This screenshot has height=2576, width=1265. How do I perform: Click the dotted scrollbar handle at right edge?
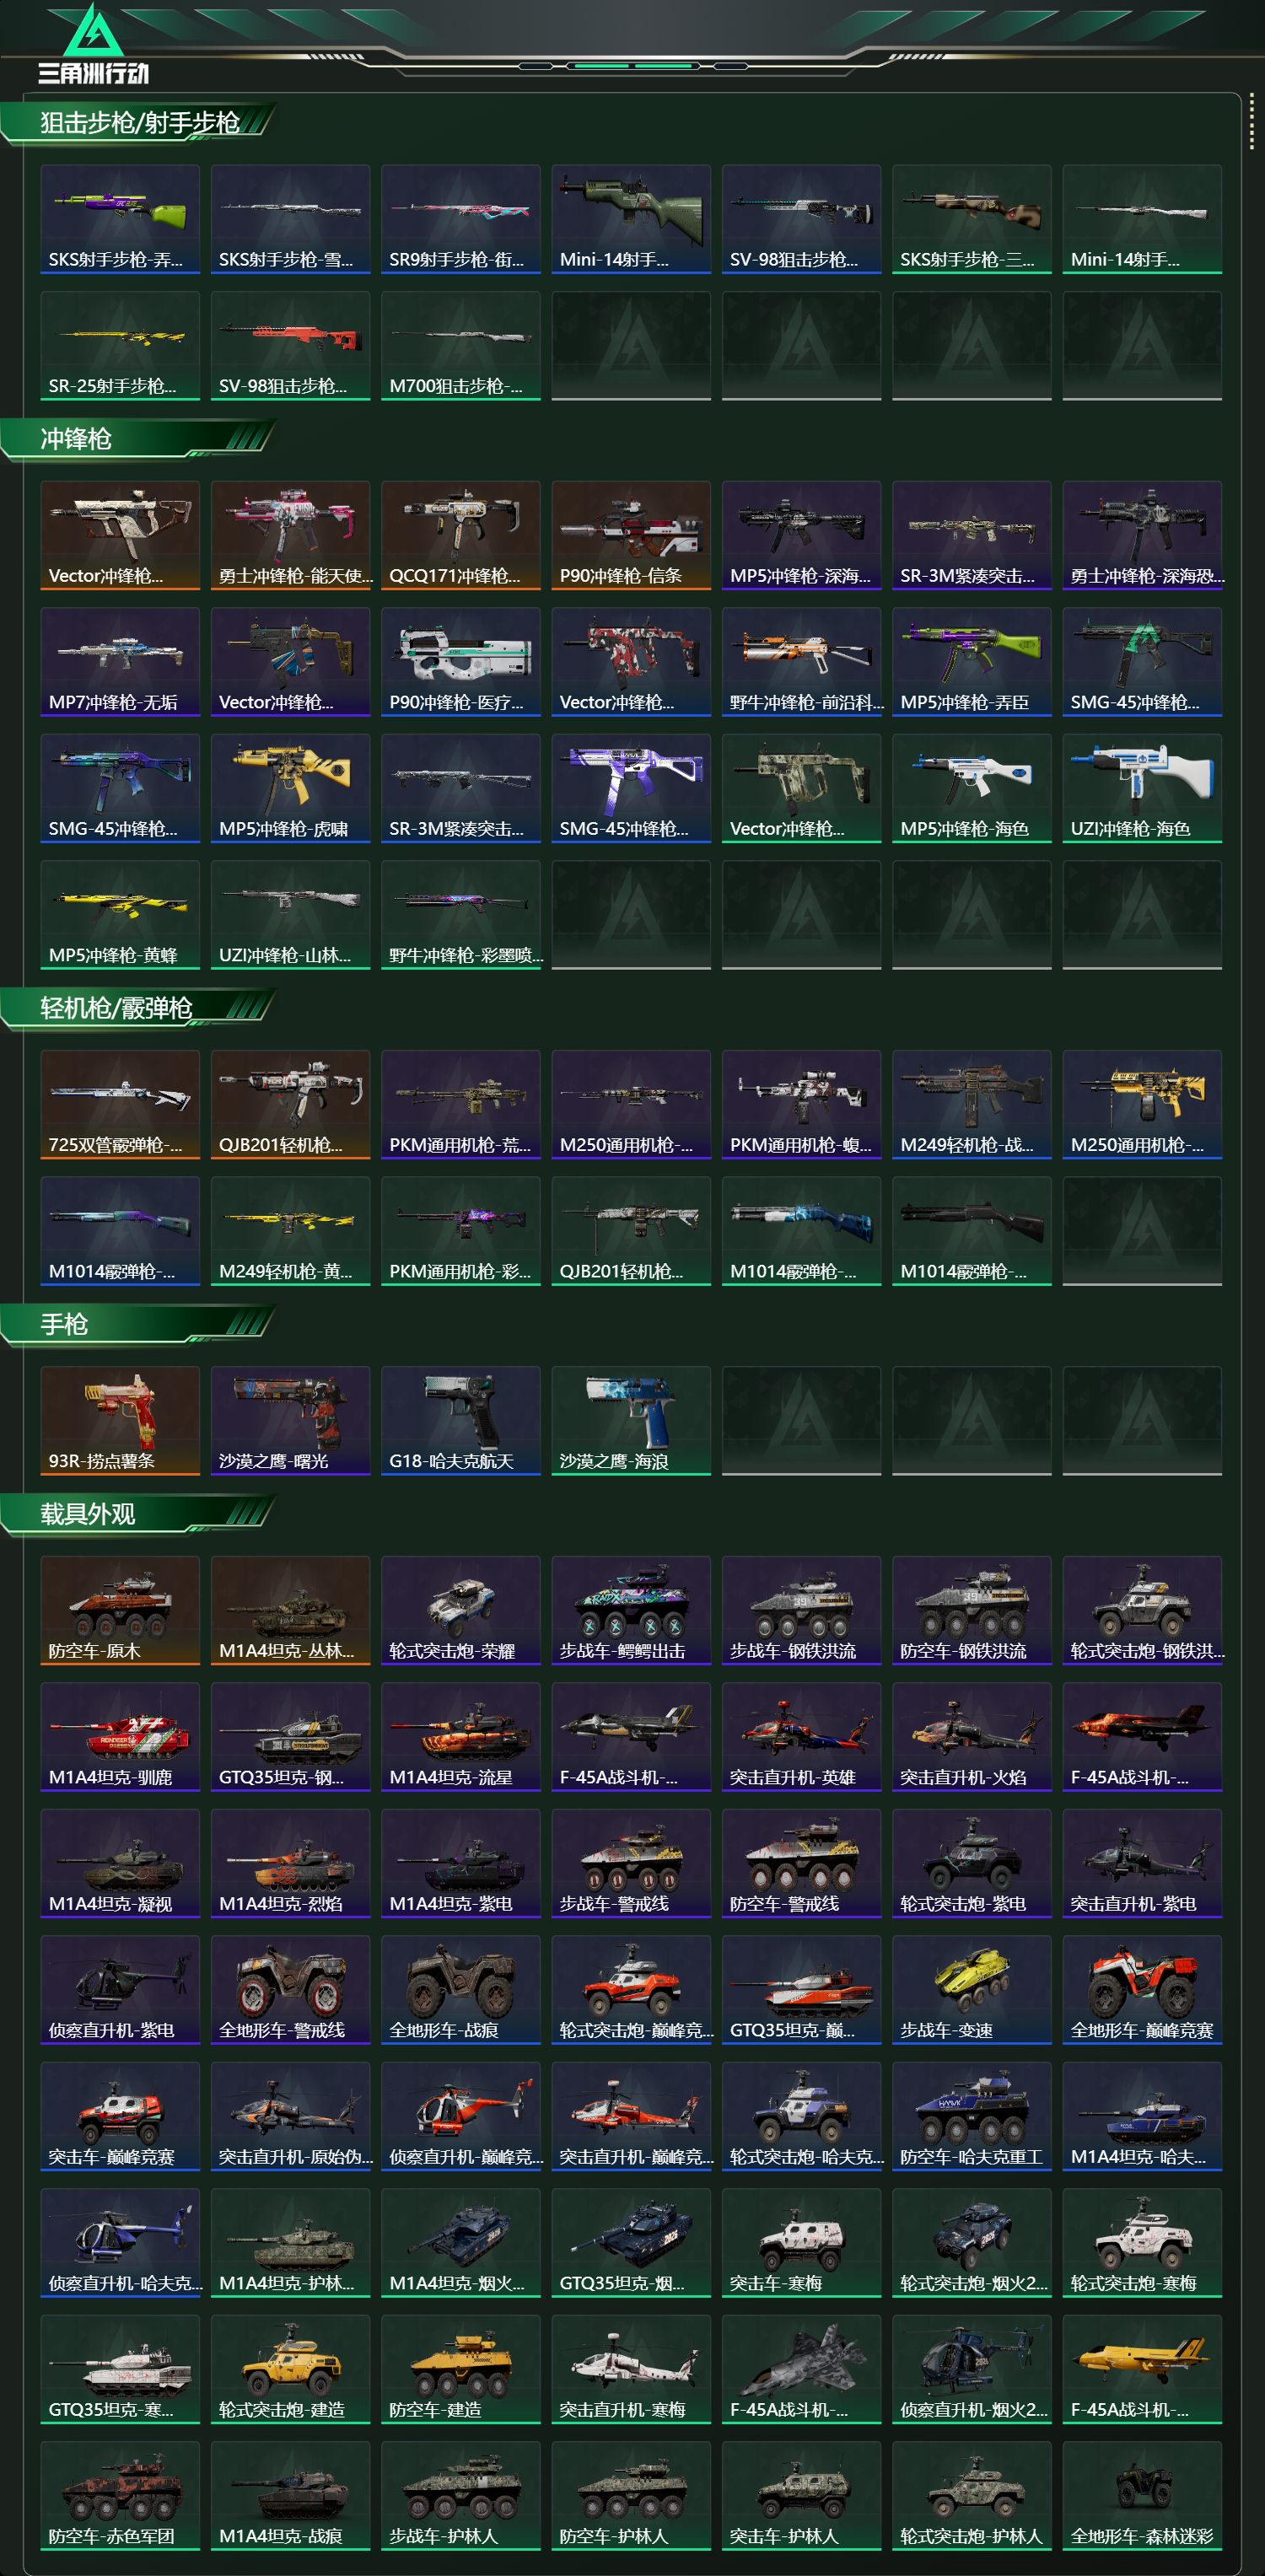(x=1251, y=123)
